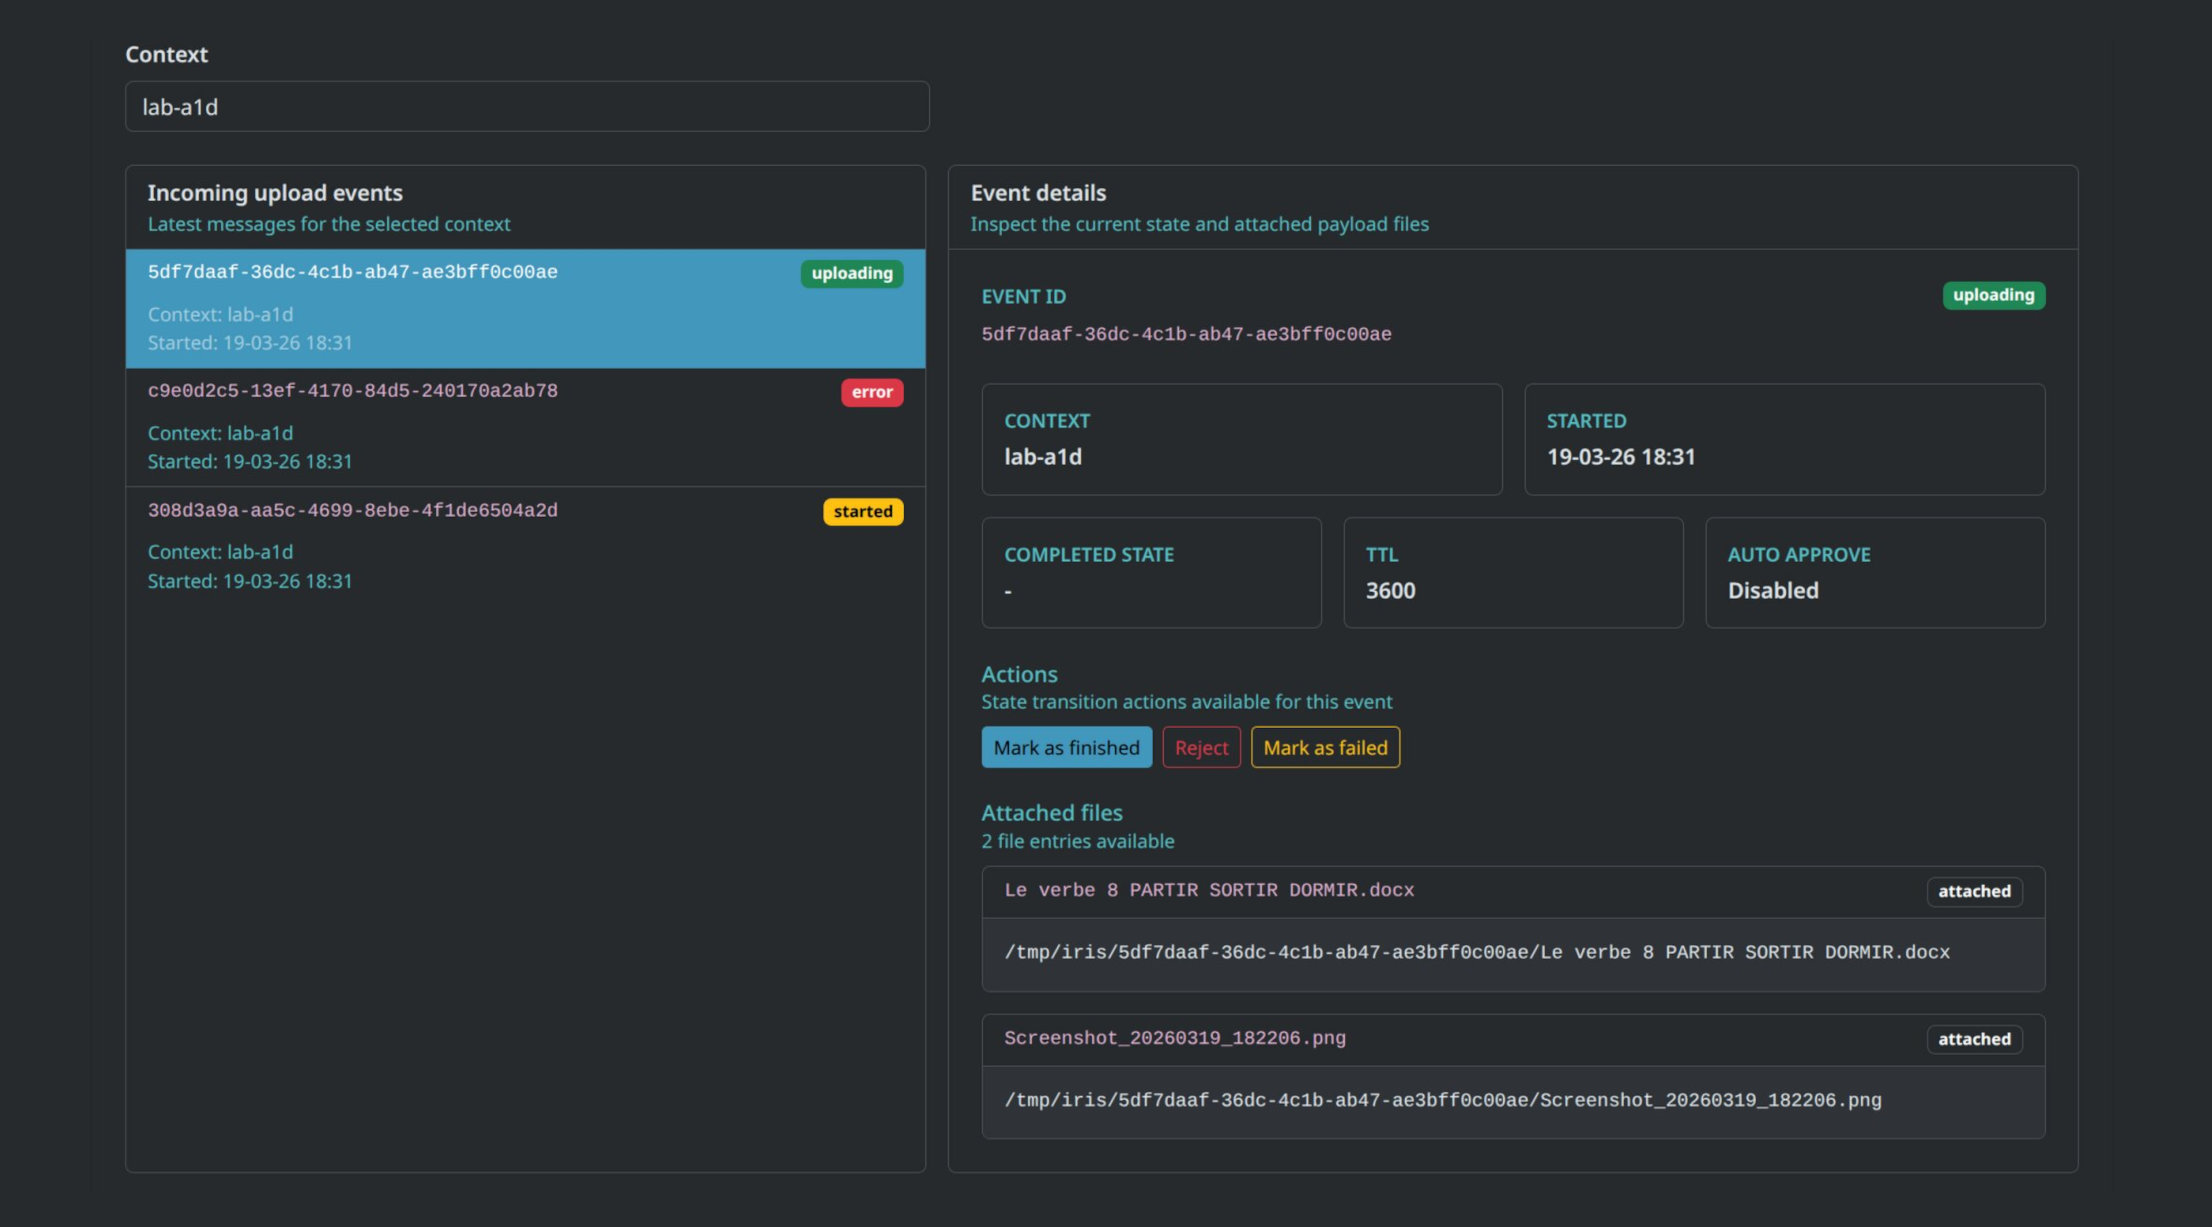Click the Context input field
The width and height of the screenshot is (2212, 1227).
pyautogui.click(x=526, y=107)
